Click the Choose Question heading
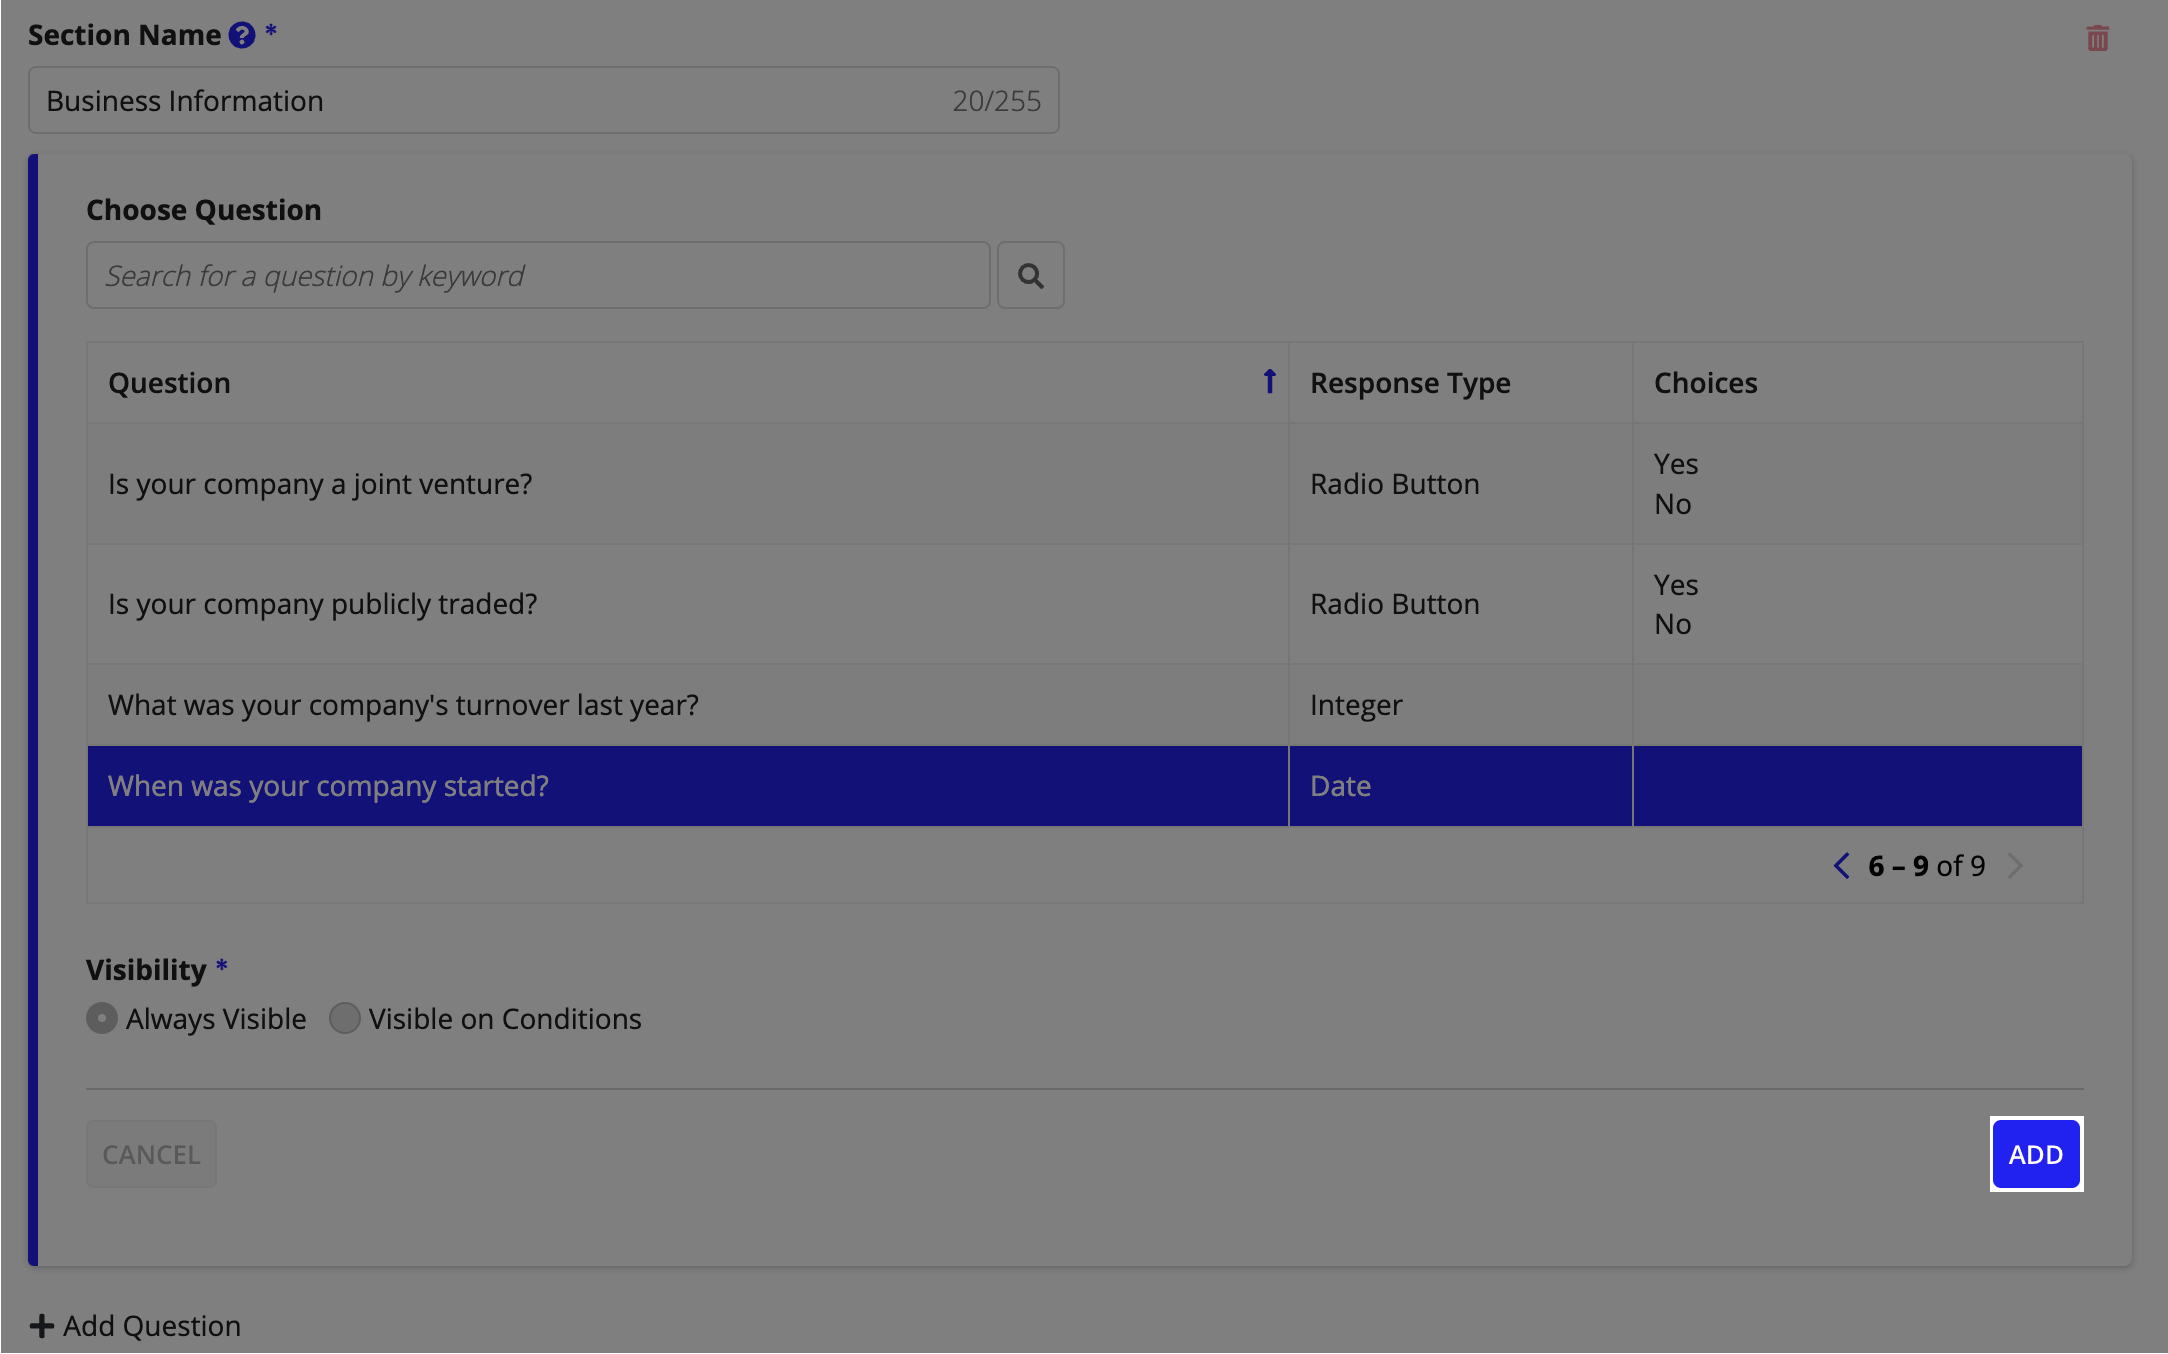2168x1354 pixels. click(x=204, y=210)
